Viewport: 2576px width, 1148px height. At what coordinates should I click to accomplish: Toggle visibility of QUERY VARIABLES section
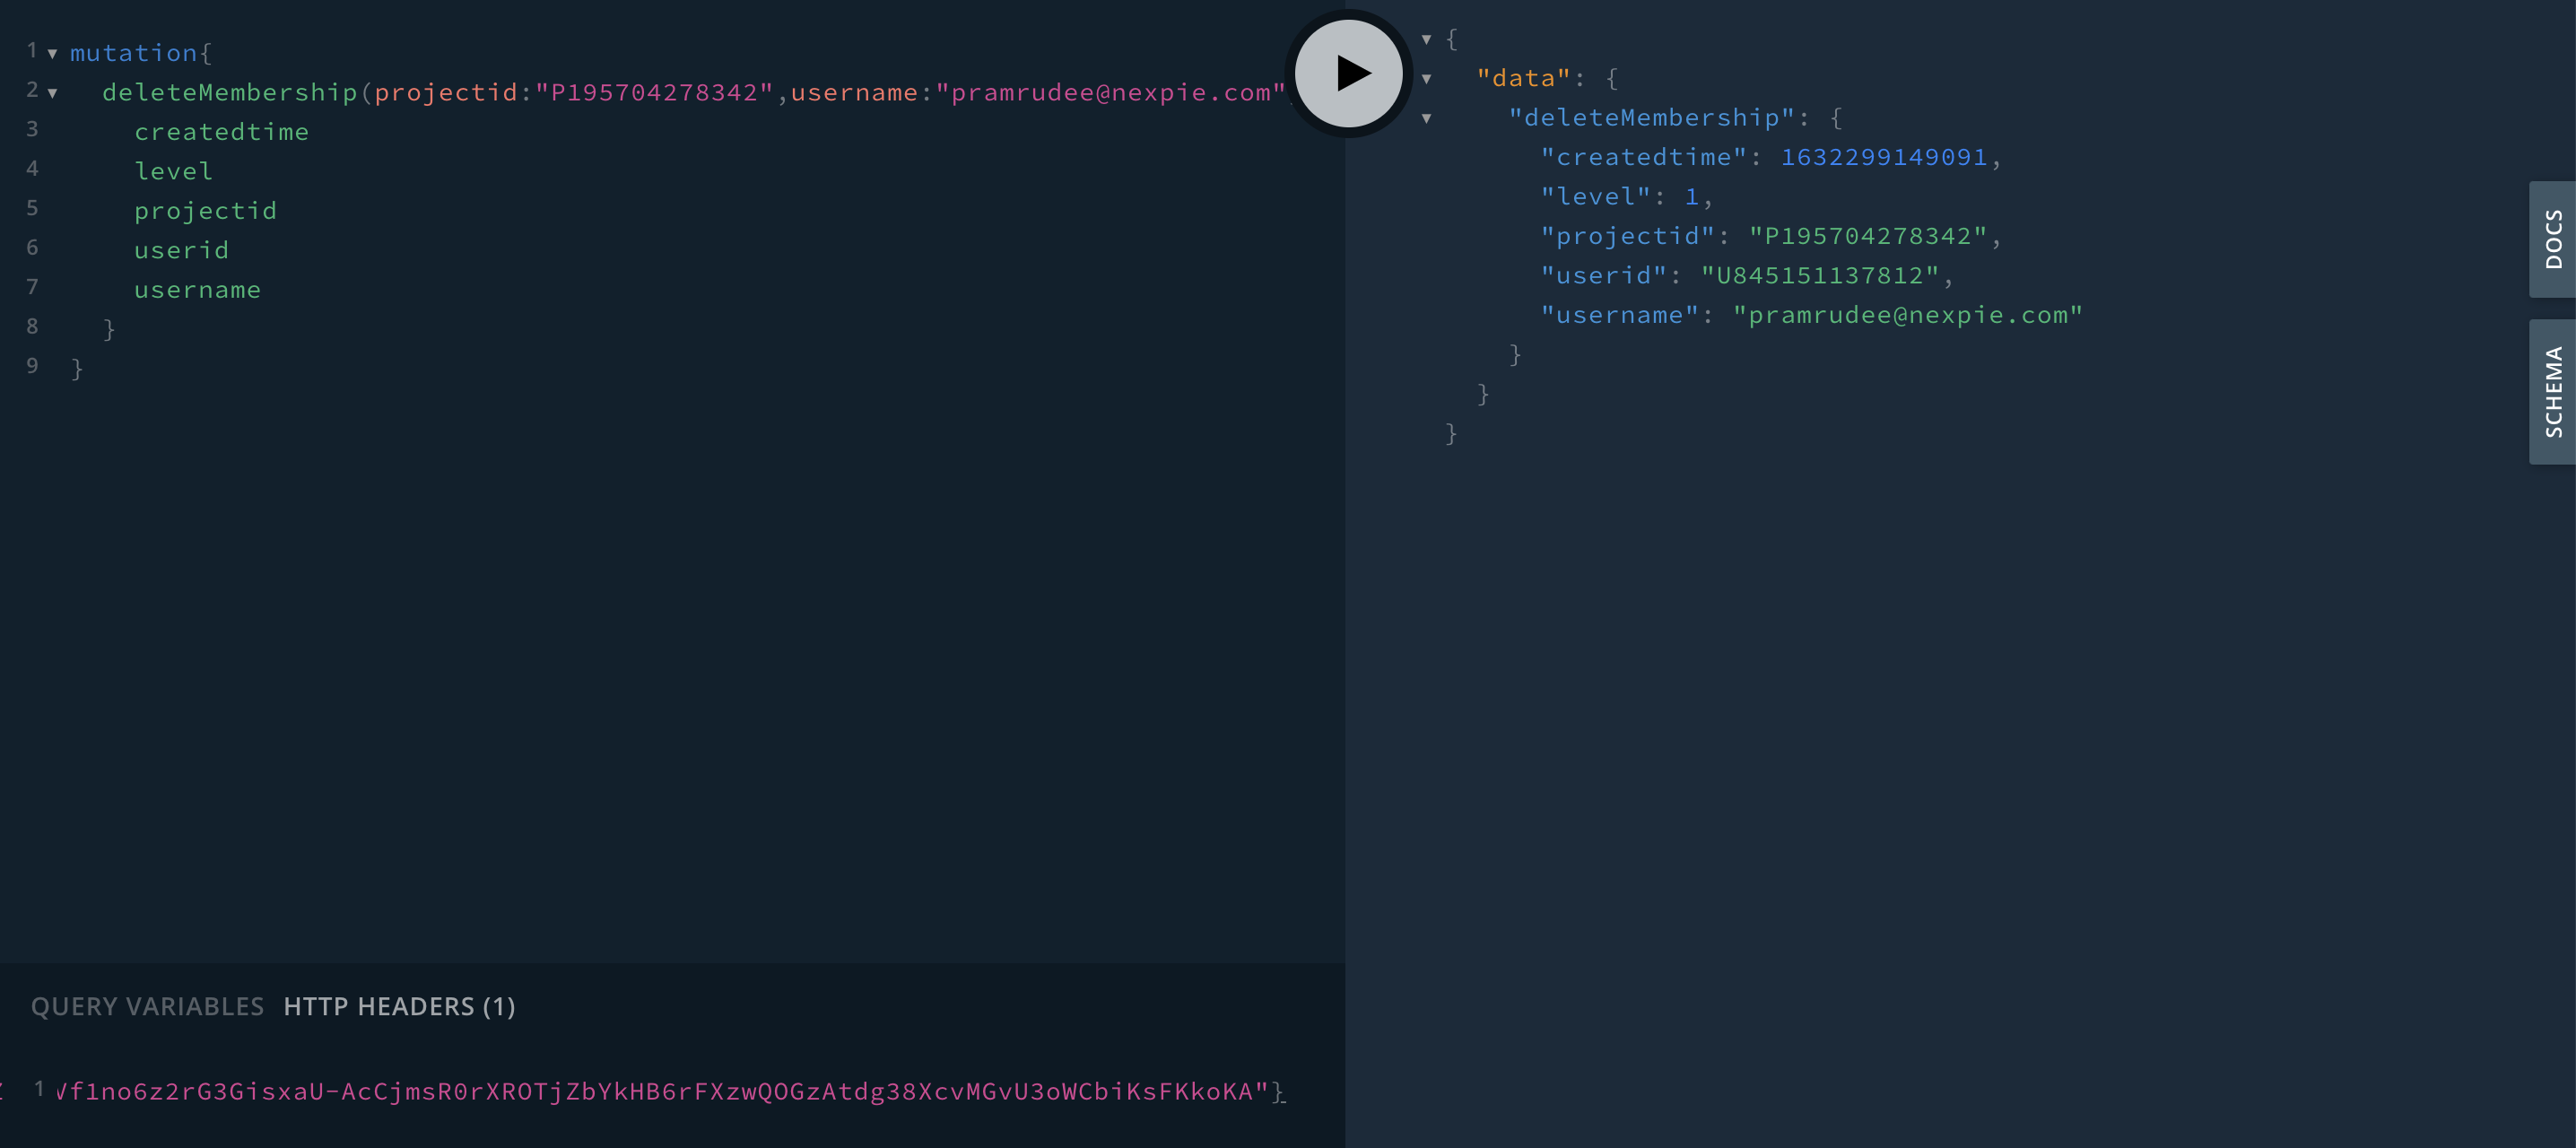[x=148, y=1007]
